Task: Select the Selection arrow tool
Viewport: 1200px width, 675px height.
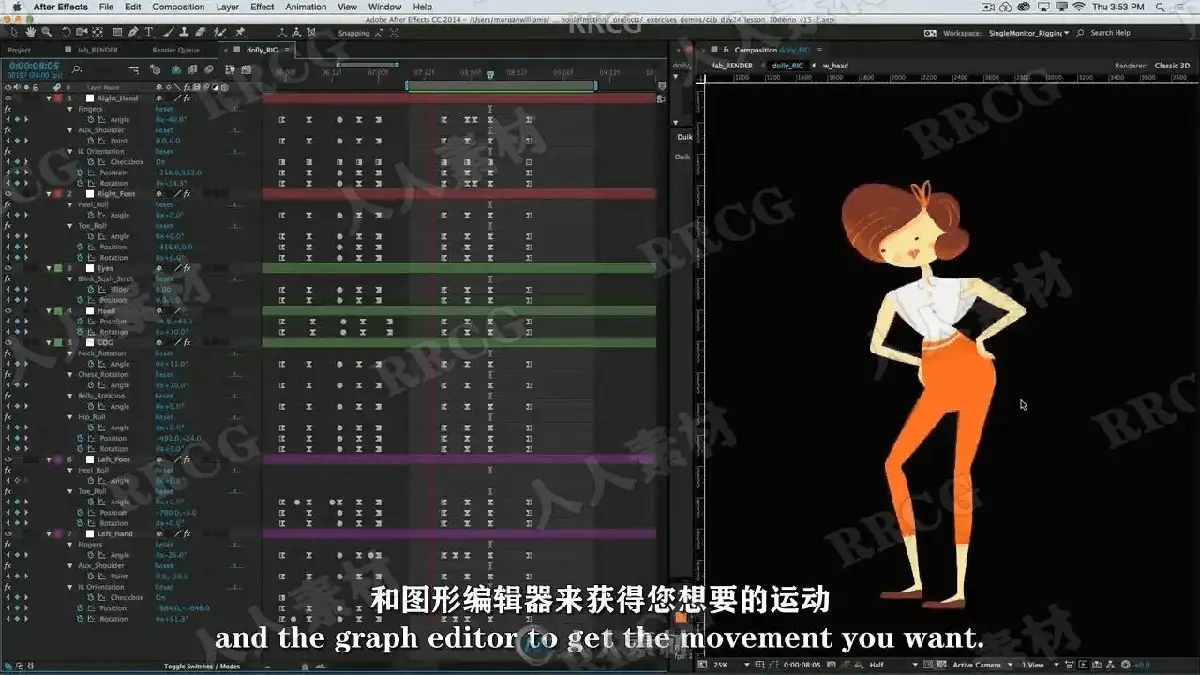Action: 14,33
